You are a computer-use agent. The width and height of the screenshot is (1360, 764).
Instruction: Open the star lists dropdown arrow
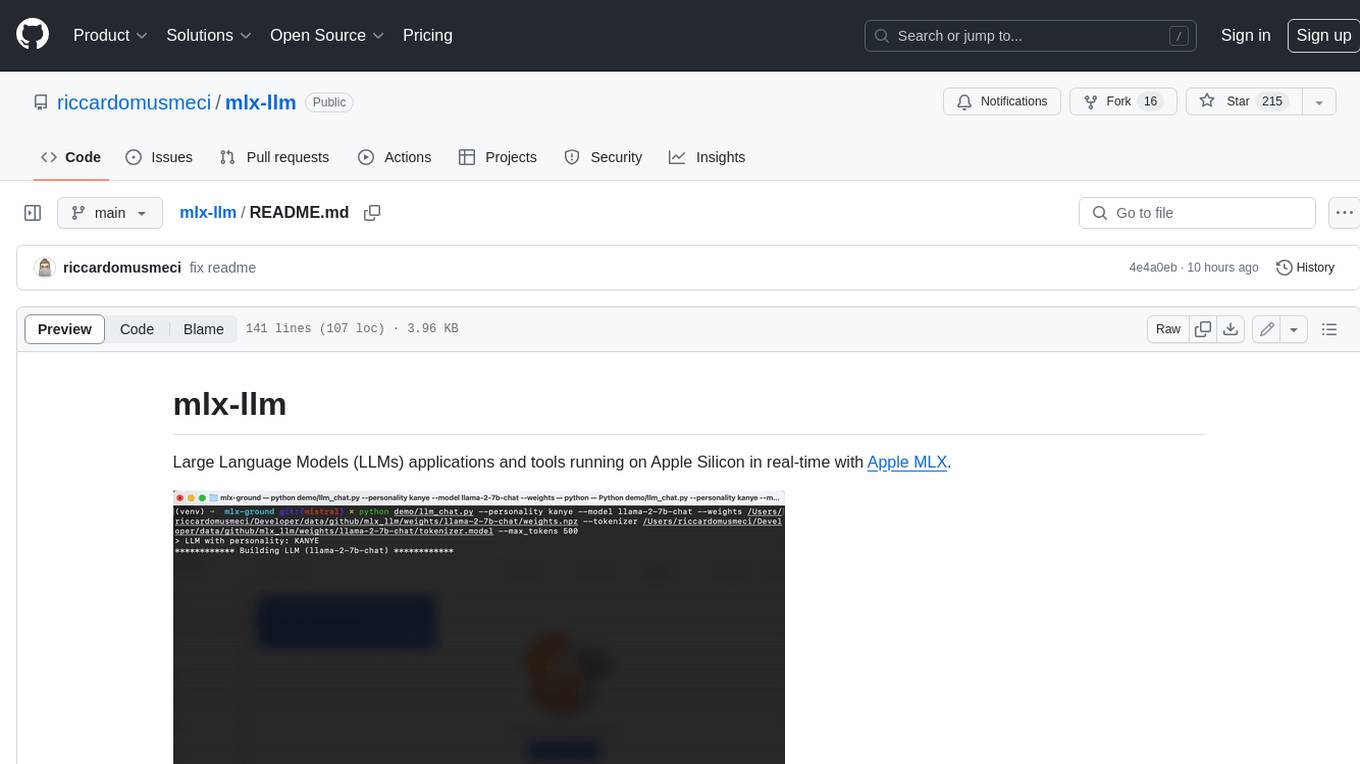pyautogui.click(x=1318, y=101)
